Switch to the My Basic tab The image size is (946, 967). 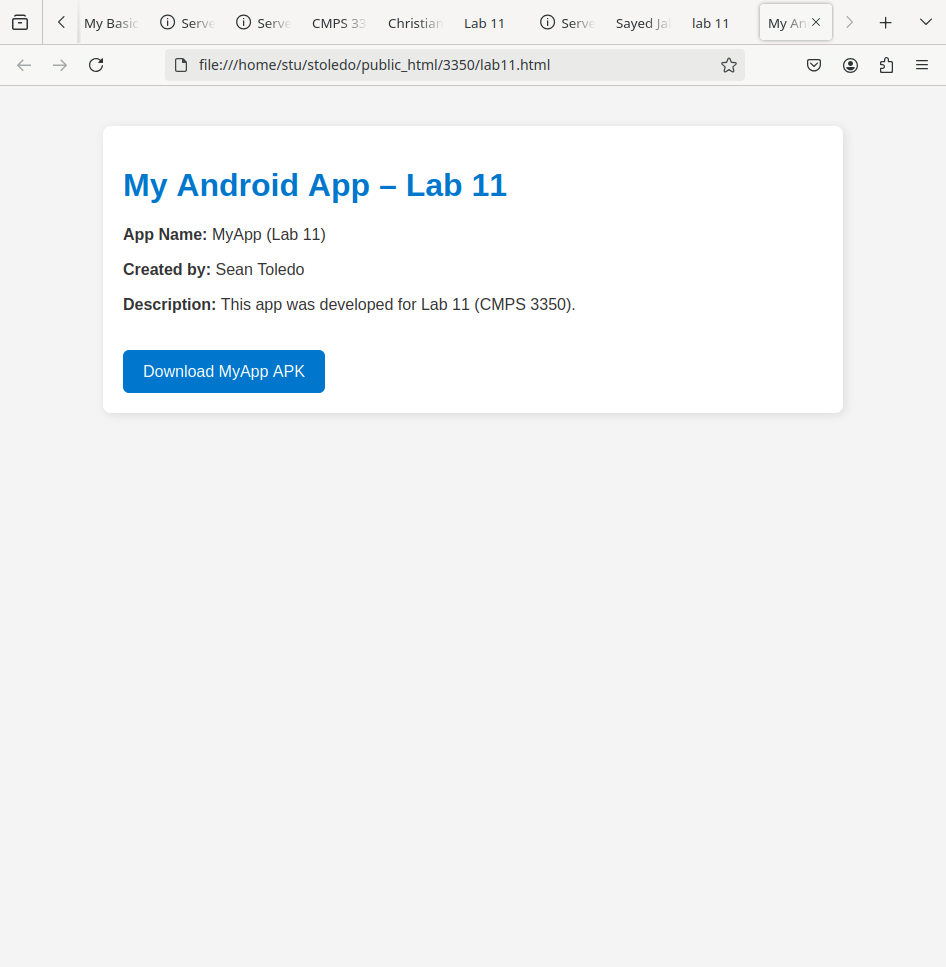110,23
